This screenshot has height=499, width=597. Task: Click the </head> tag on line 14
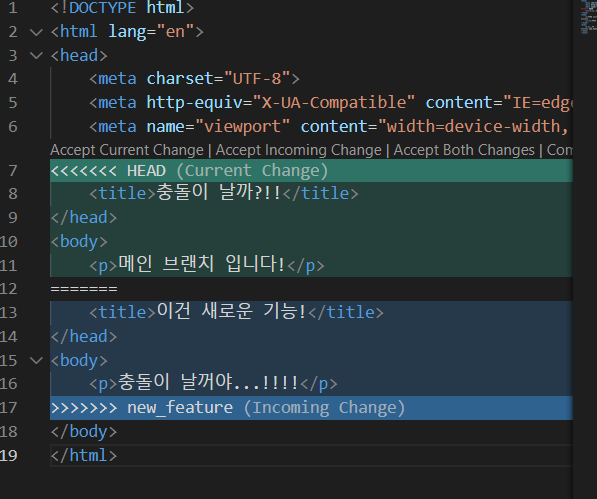tap(84, 337)
